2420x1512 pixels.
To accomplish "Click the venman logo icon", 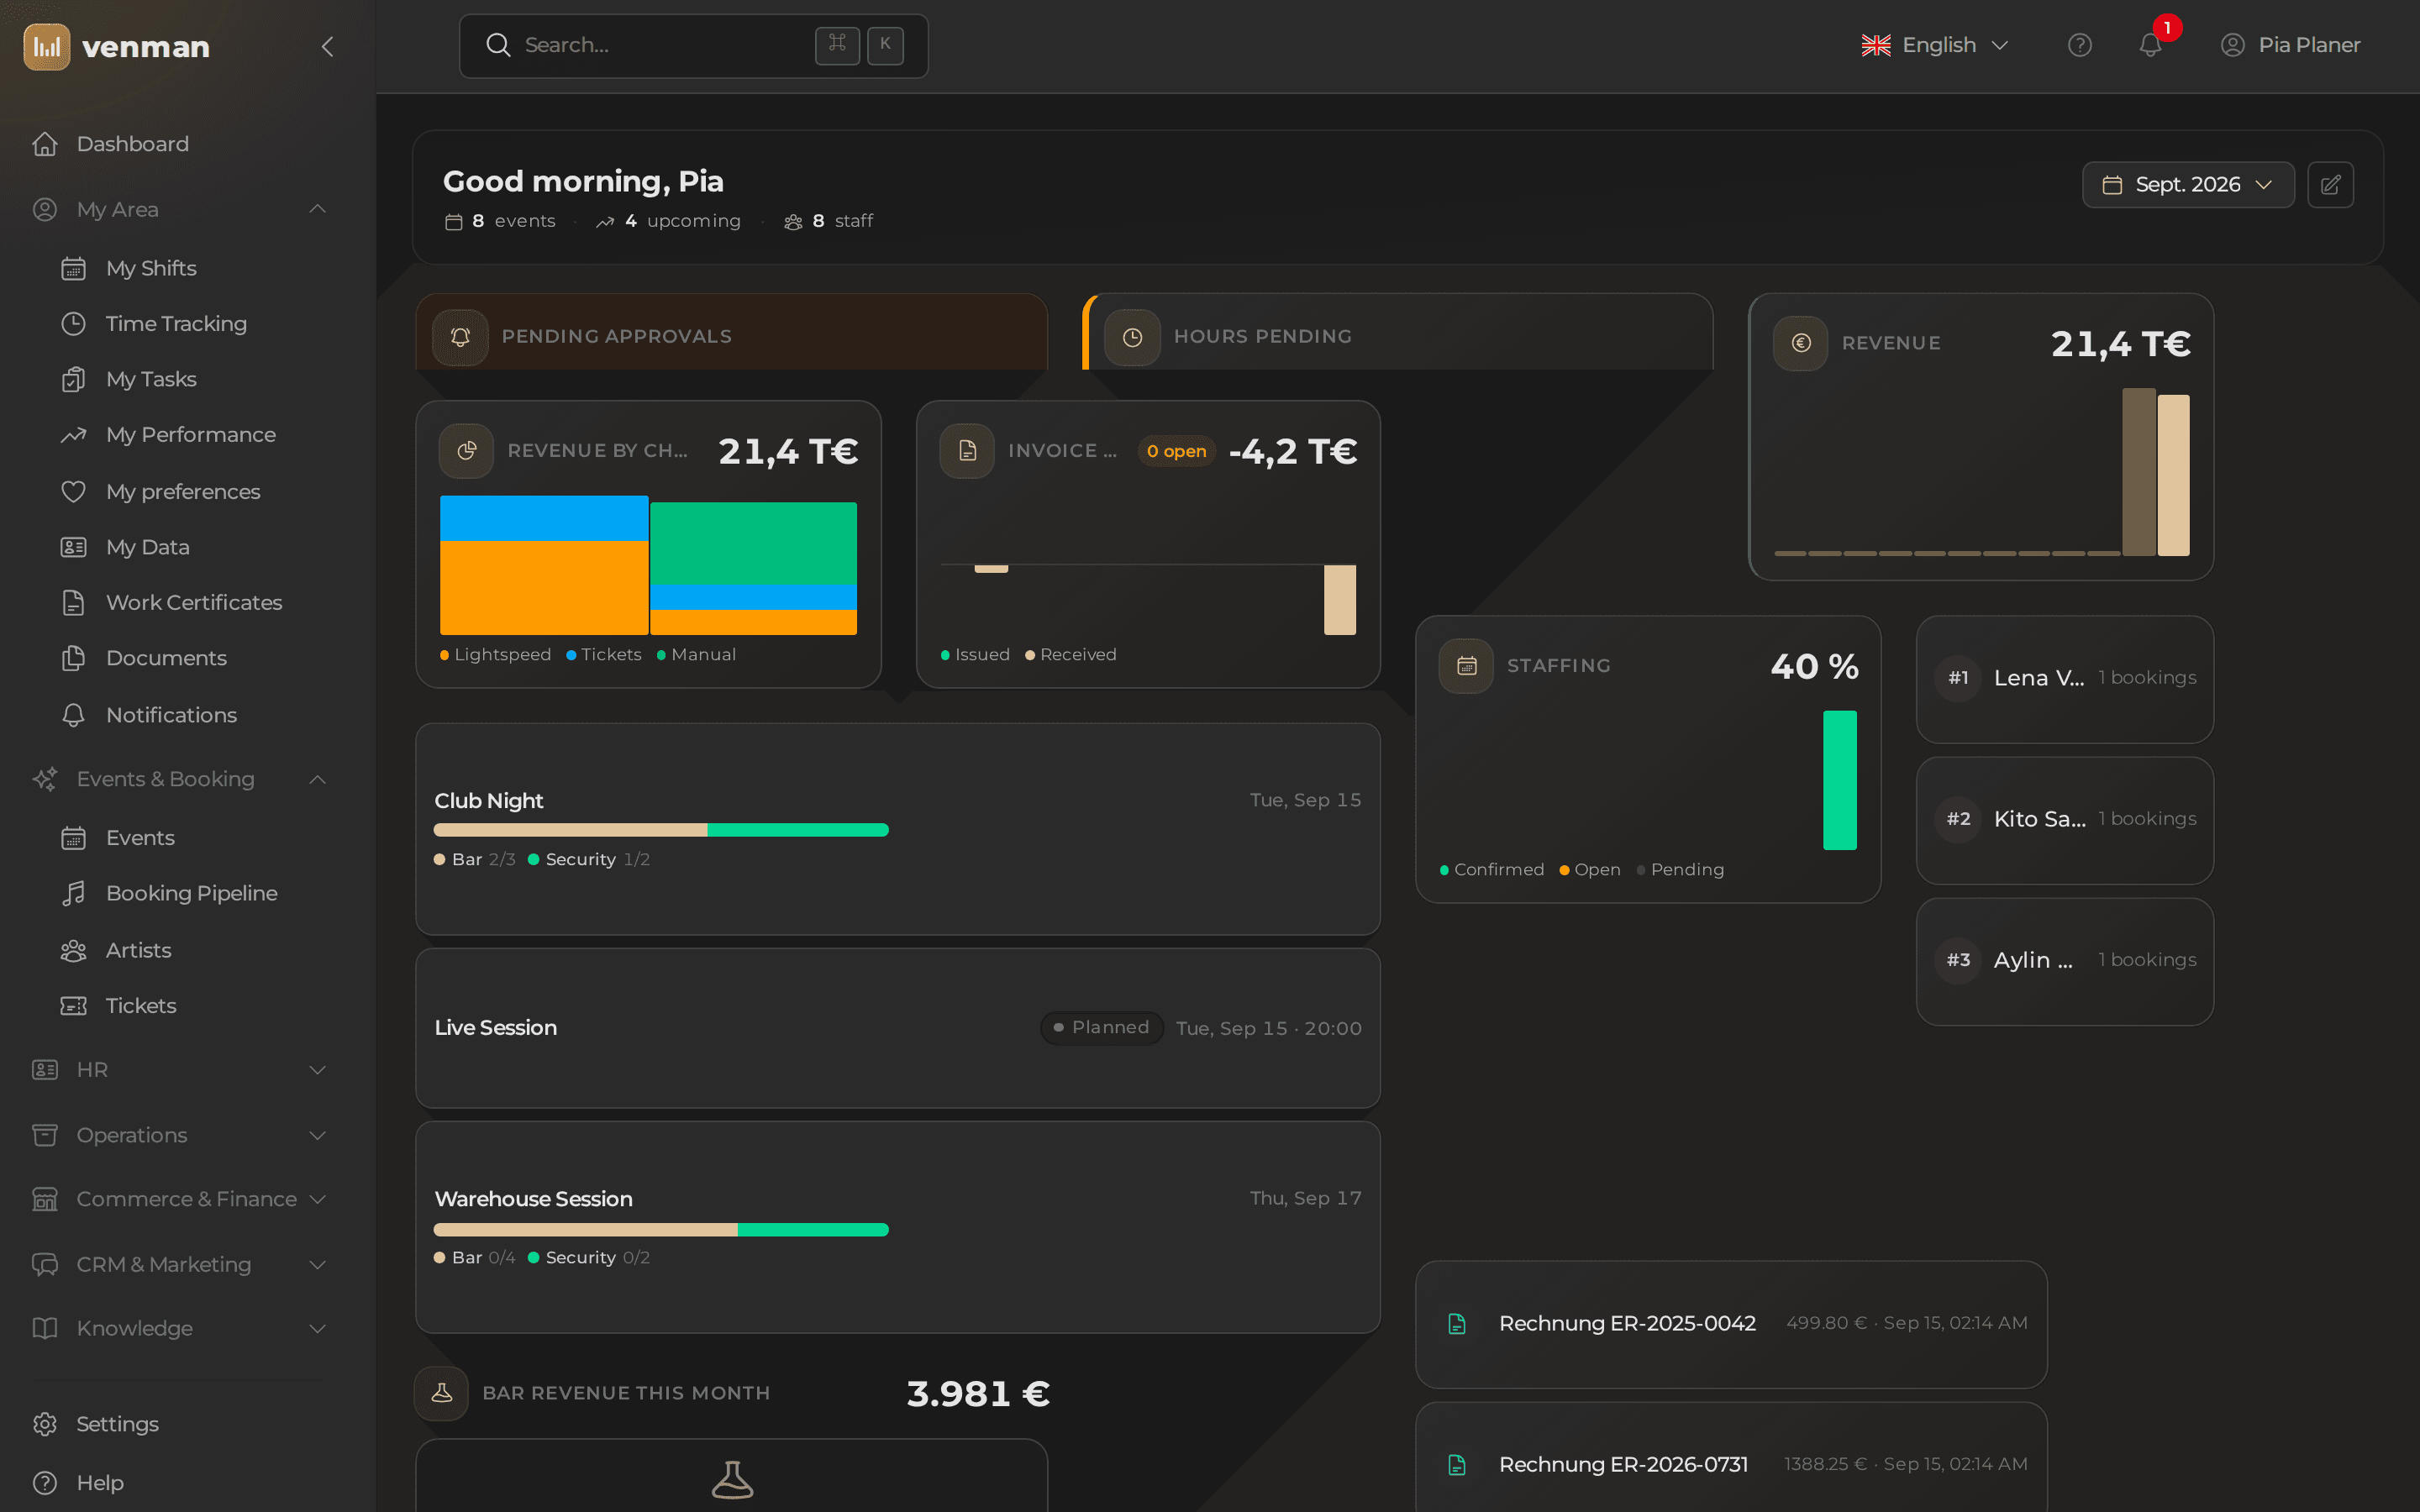I will click(47, 46).
